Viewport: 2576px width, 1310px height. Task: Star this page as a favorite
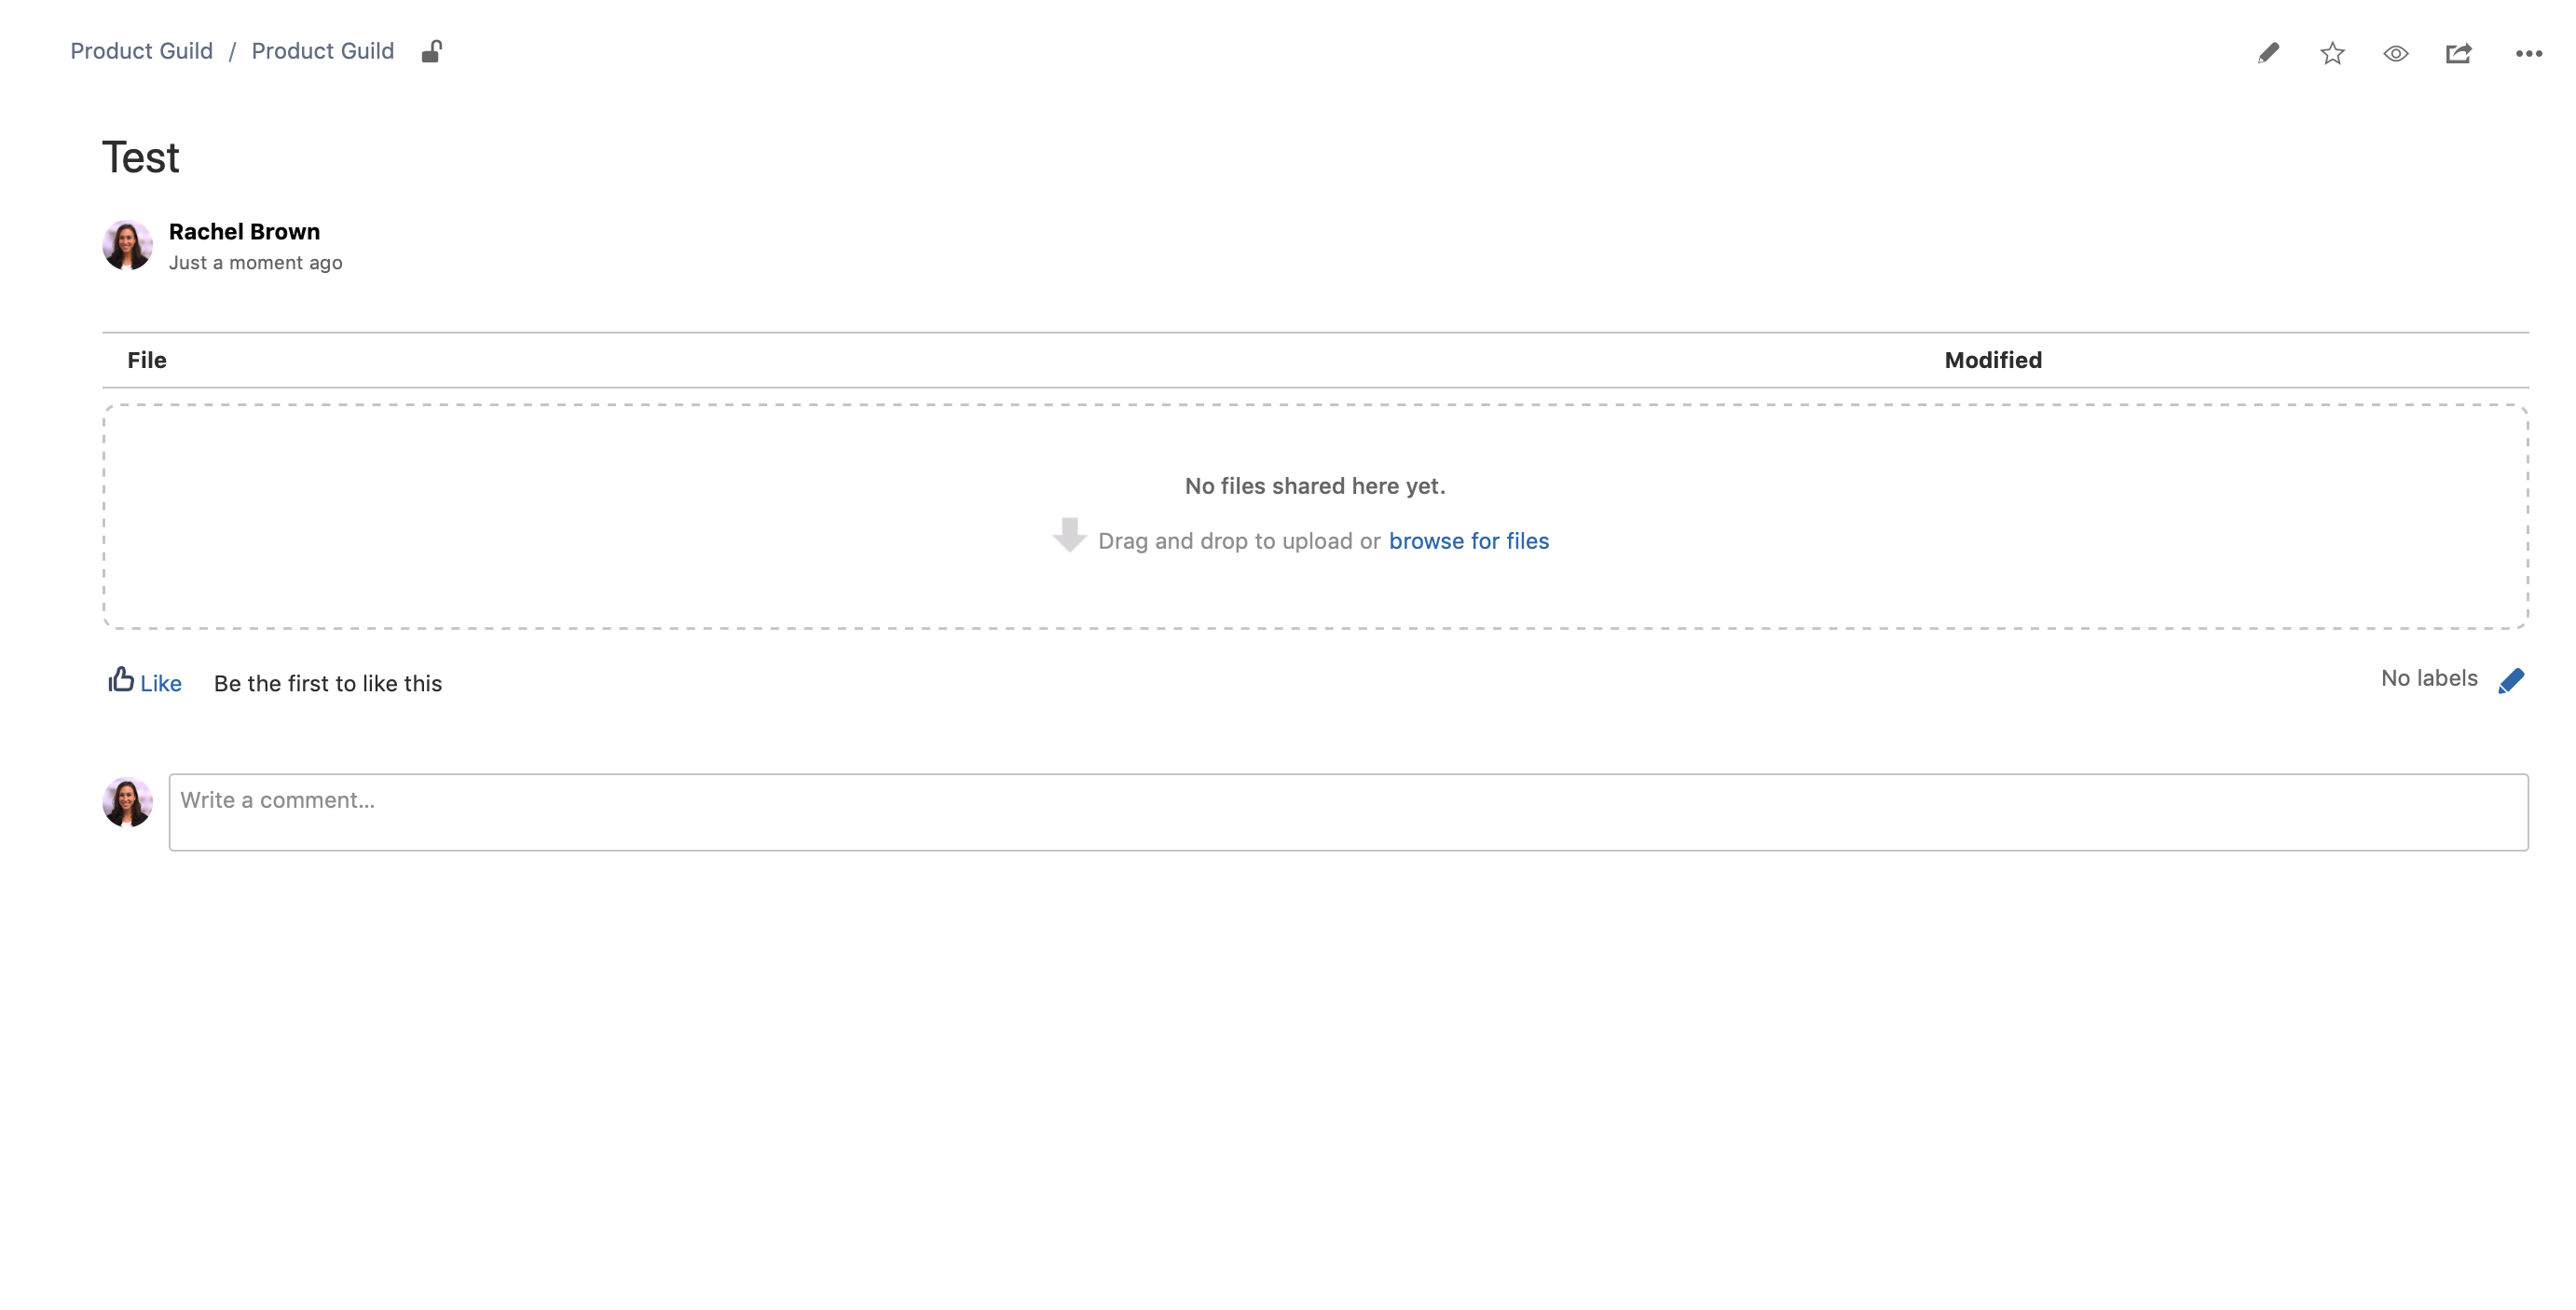coord(2332,53)
